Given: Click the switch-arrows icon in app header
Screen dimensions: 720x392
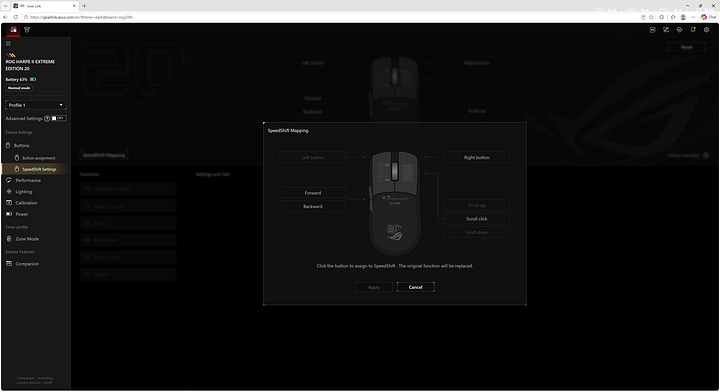Looking at the screenshot, I should click(x=666, y=30).
